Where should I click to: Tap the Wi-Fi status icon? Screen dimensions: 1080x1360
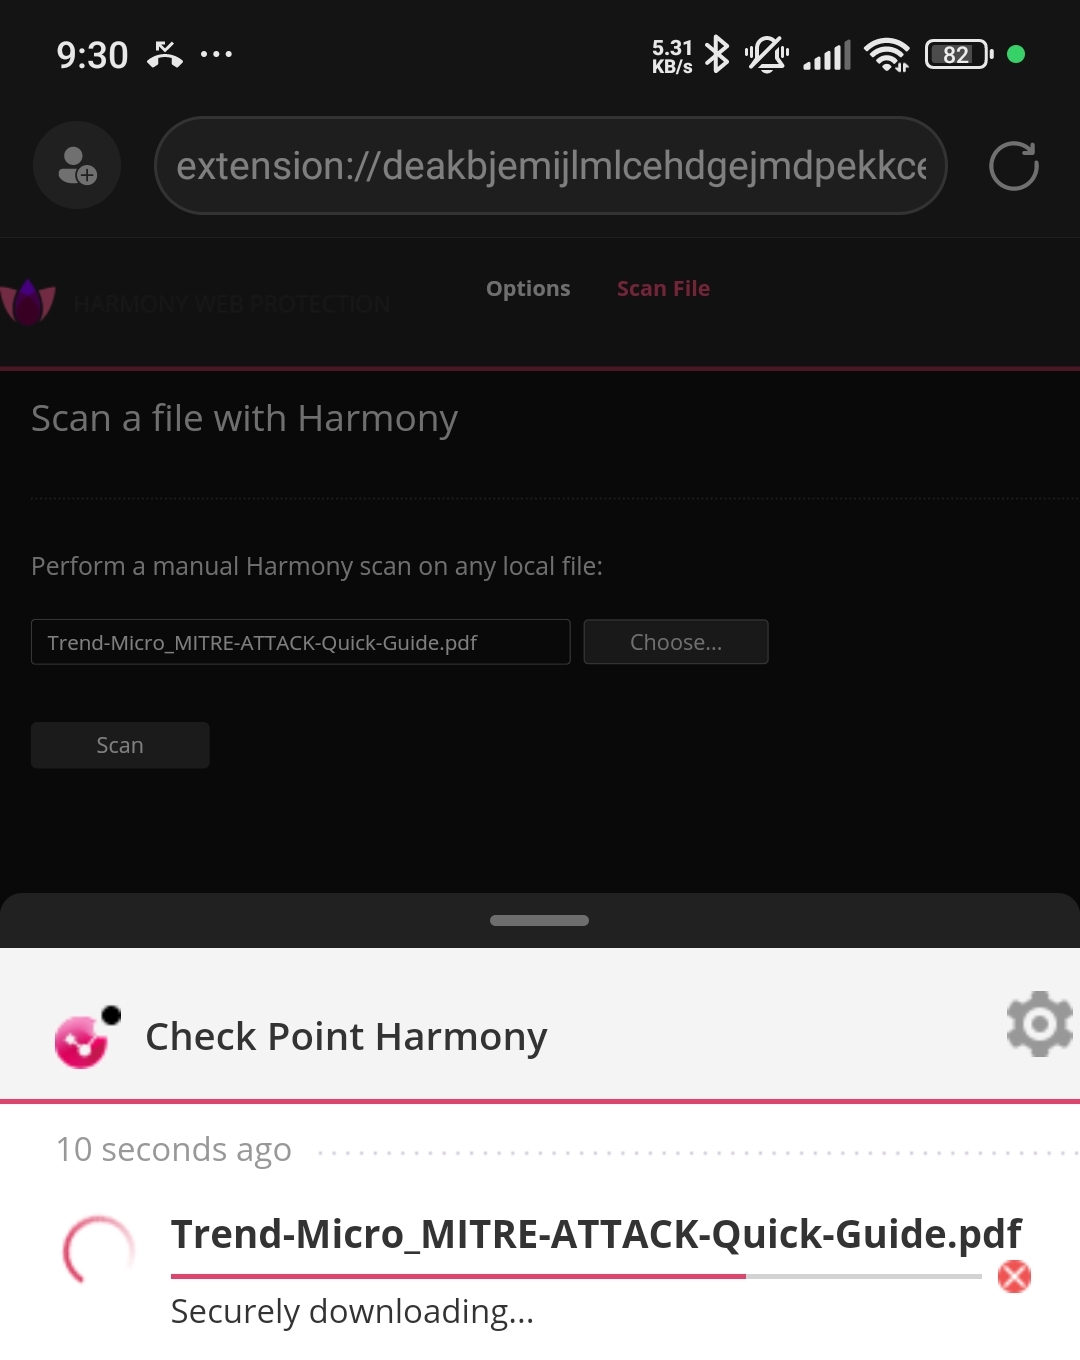click(x=887, y=55)
